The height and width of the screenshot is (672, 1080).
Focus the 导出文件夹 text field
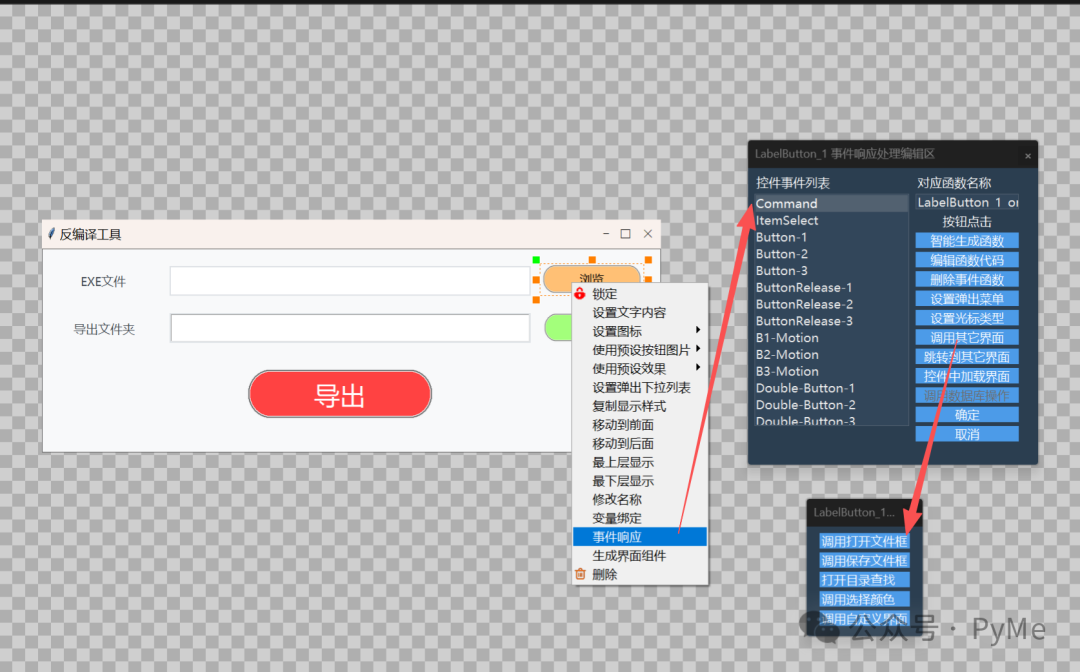point(349,328)
